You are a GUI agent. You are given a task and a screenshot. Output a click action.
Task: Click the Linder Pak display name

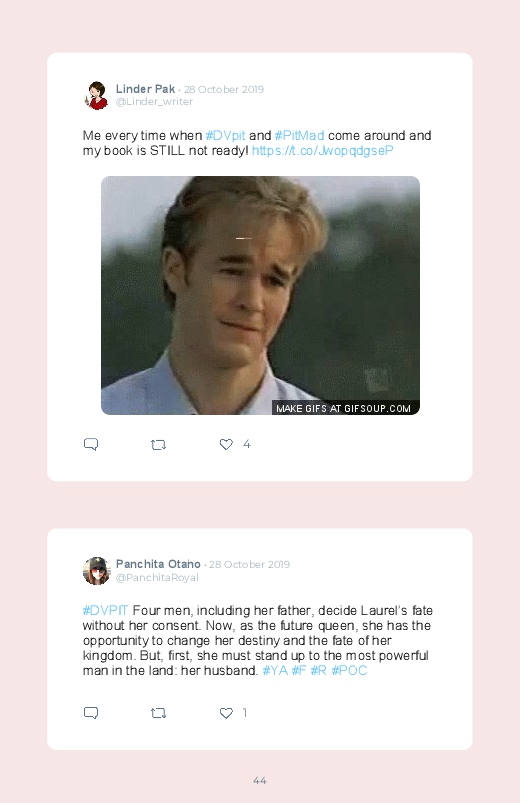[x=145, y=89]
